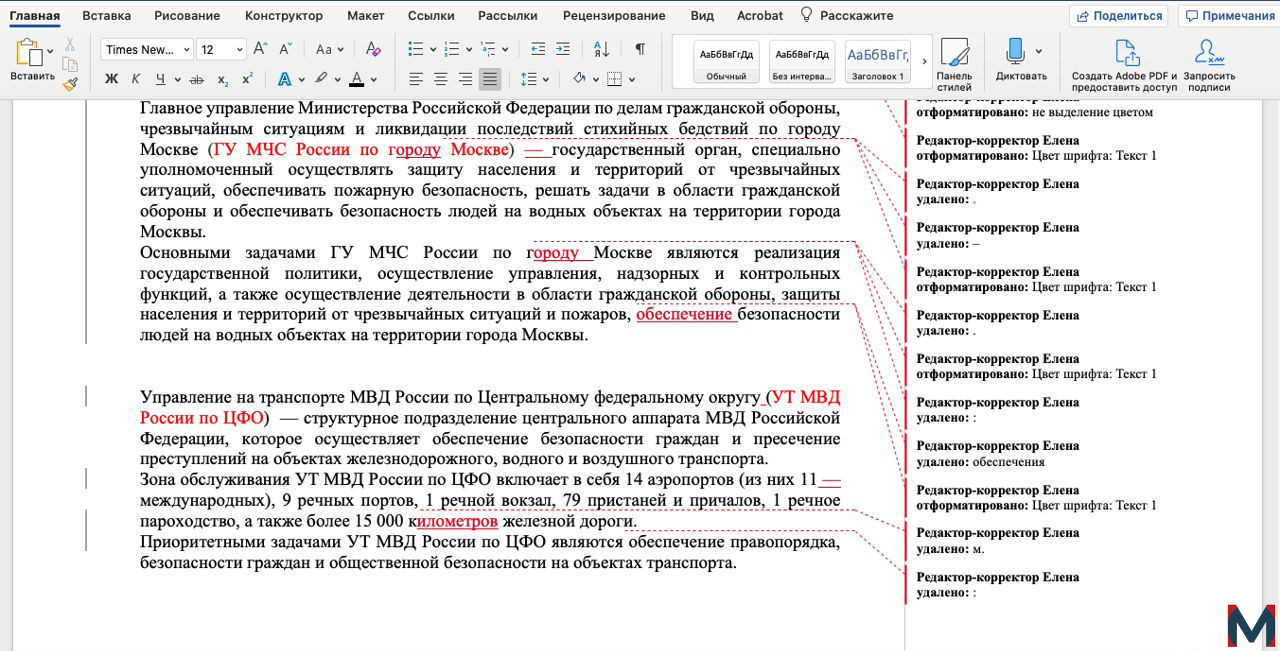Increase font size with the larger A
The image size is (1280, 651).
coord(261,49)
